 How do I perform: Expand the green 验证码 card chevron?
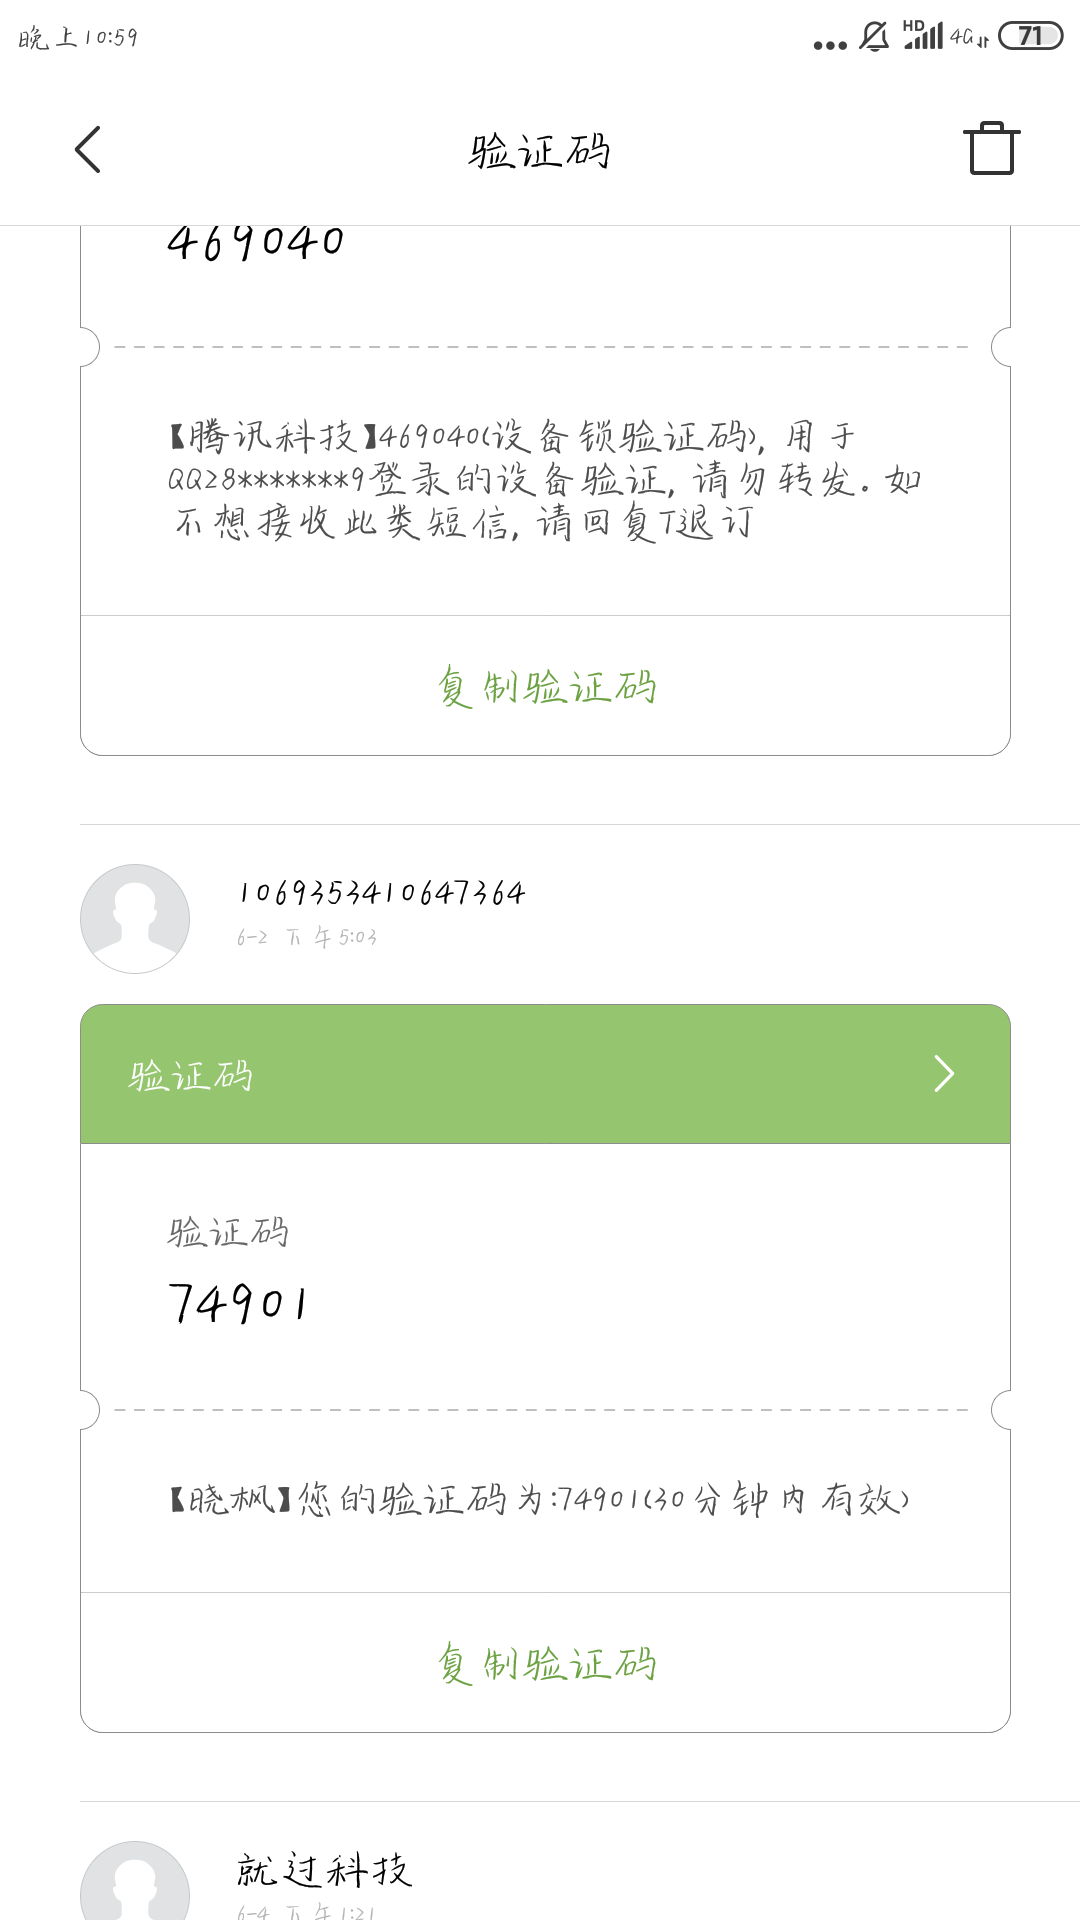[944, 1074]
